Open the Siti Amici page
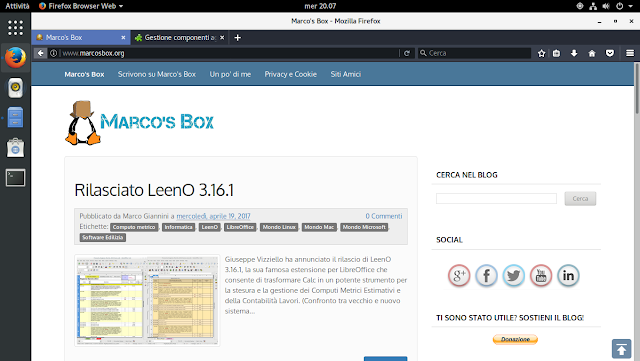Image resolution: width=640 pixels, height=361 pixels. (x=346, y=74)
